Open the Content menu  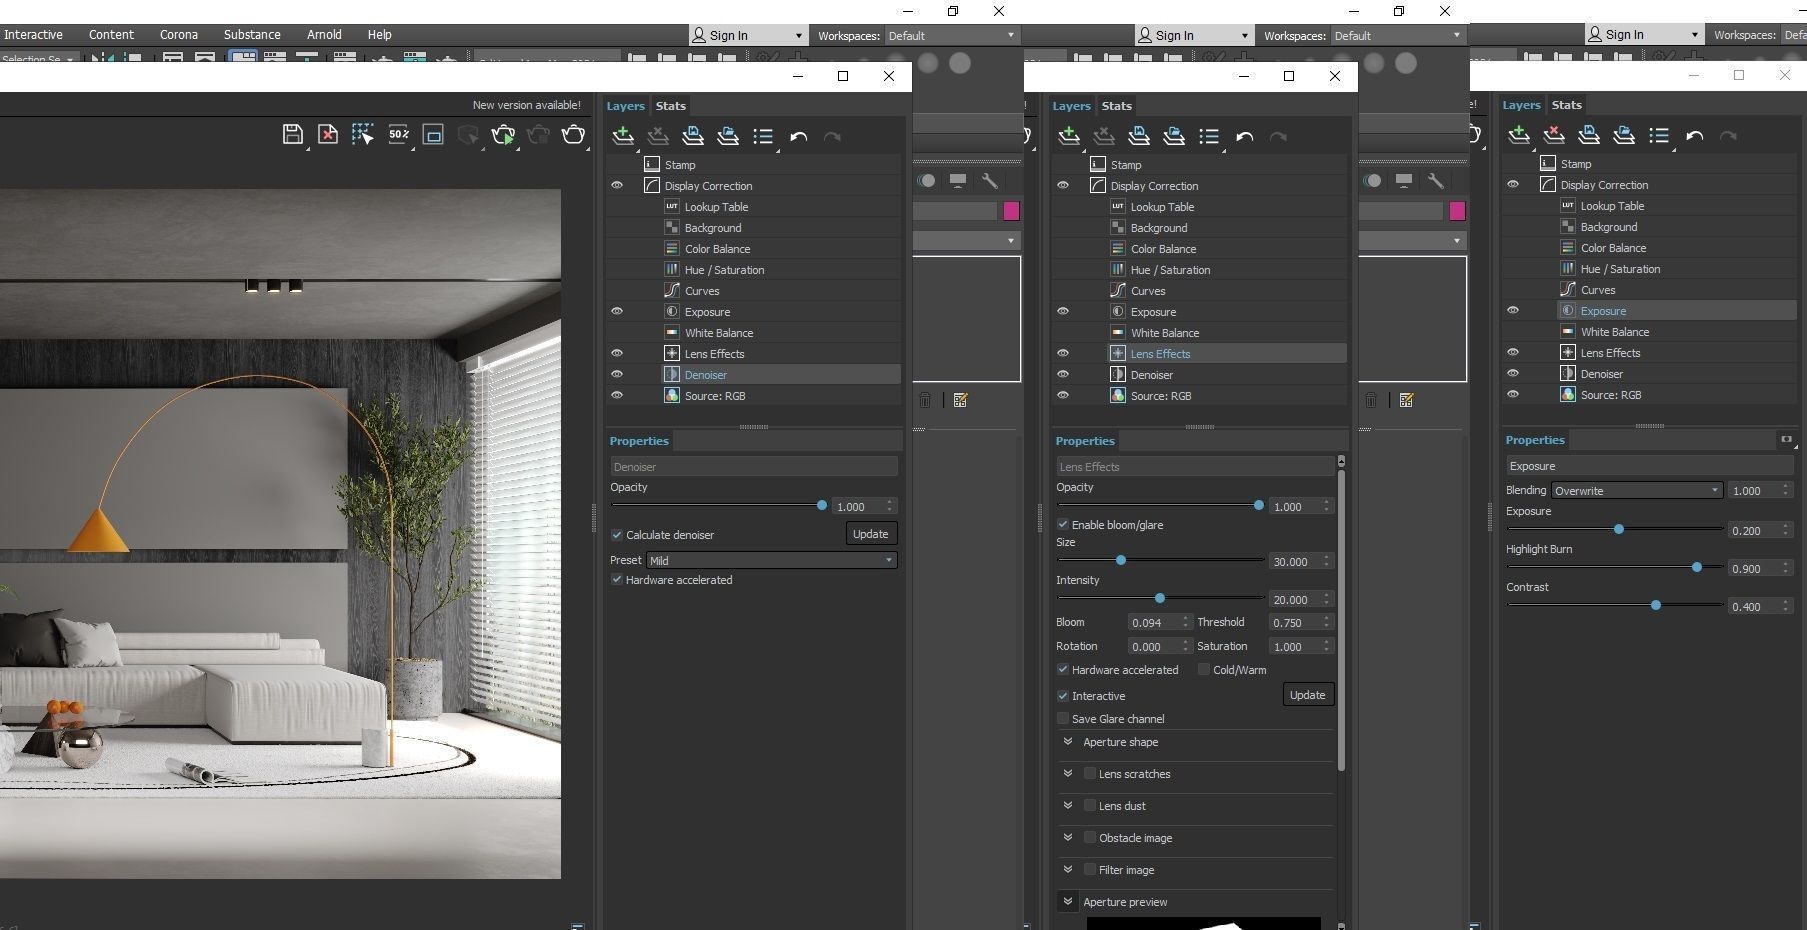click(x=111, y=34)
